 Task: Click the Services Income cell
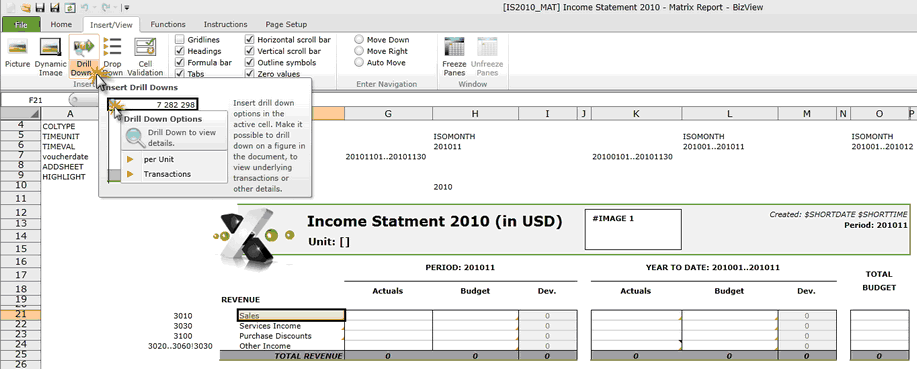[291, 326]
